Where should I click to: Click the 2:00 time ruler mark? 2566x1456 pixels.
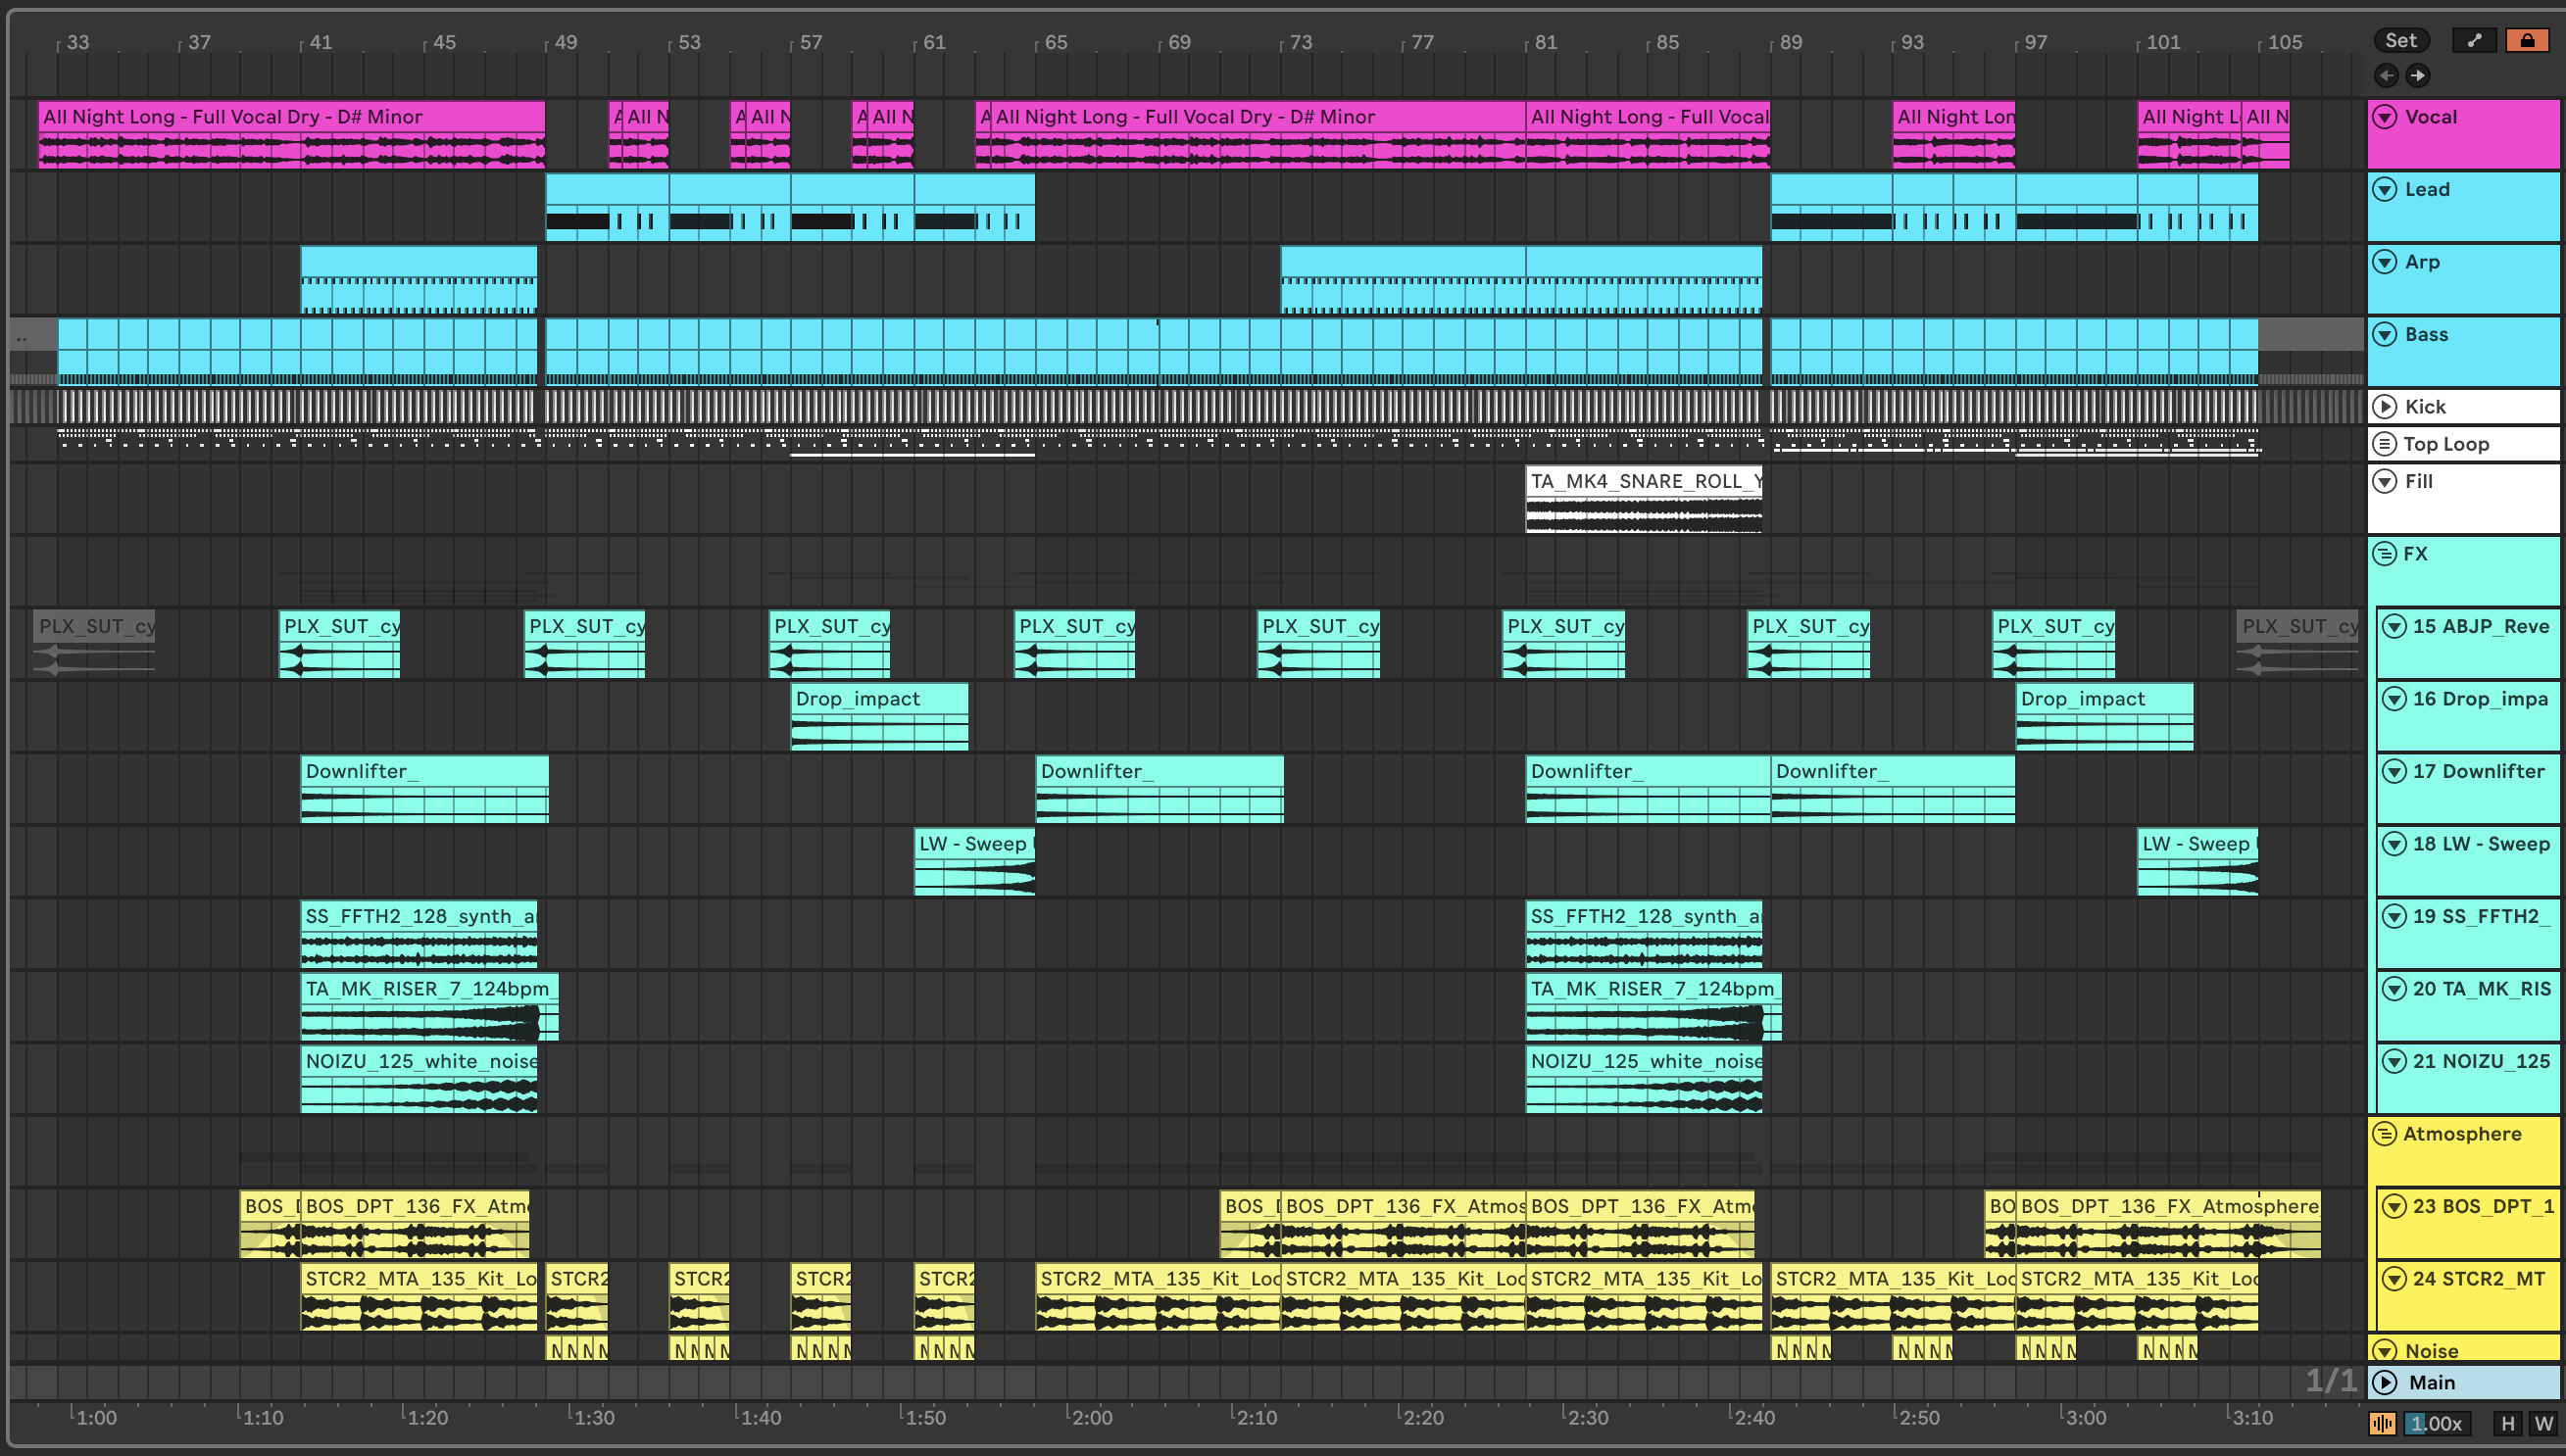[x=1092, y=1417]
